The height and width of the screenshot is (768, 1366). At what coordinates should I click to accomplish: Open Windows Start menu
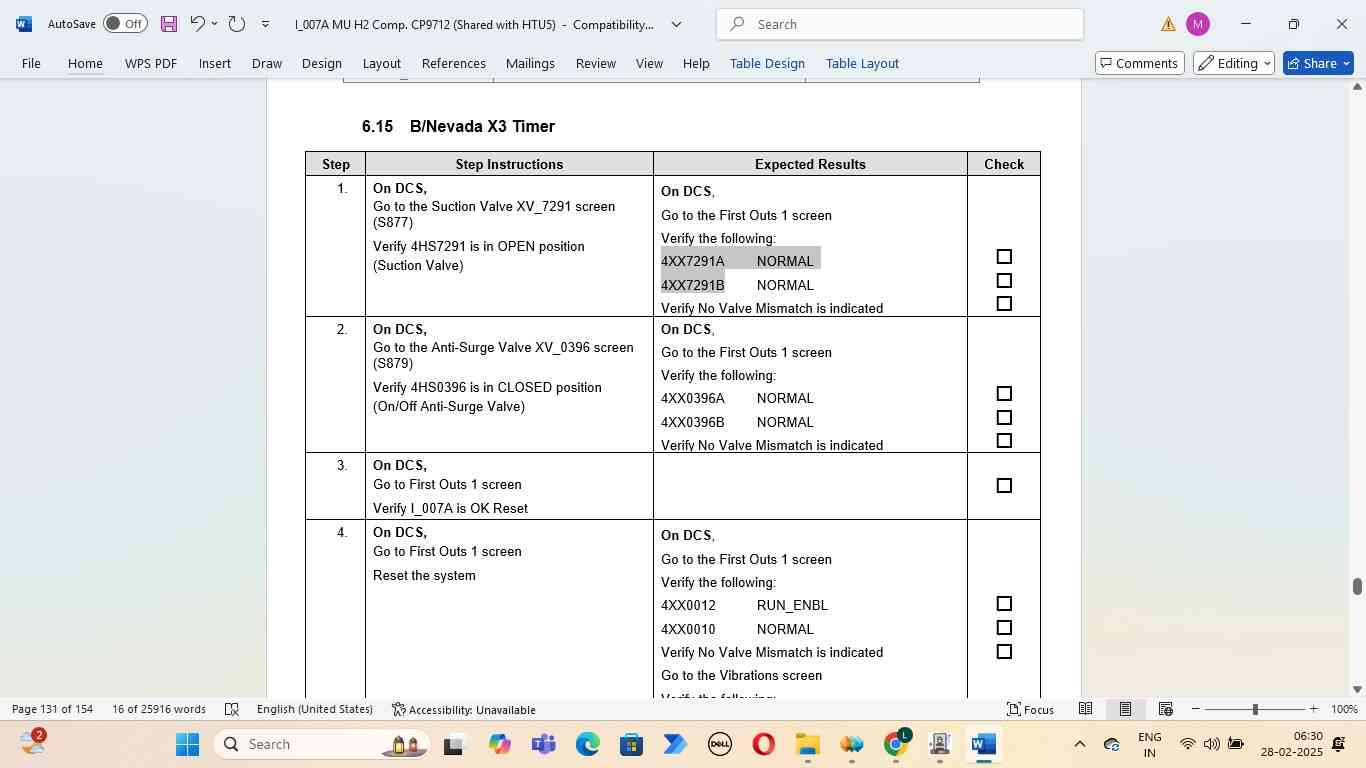tap(187, 744)
